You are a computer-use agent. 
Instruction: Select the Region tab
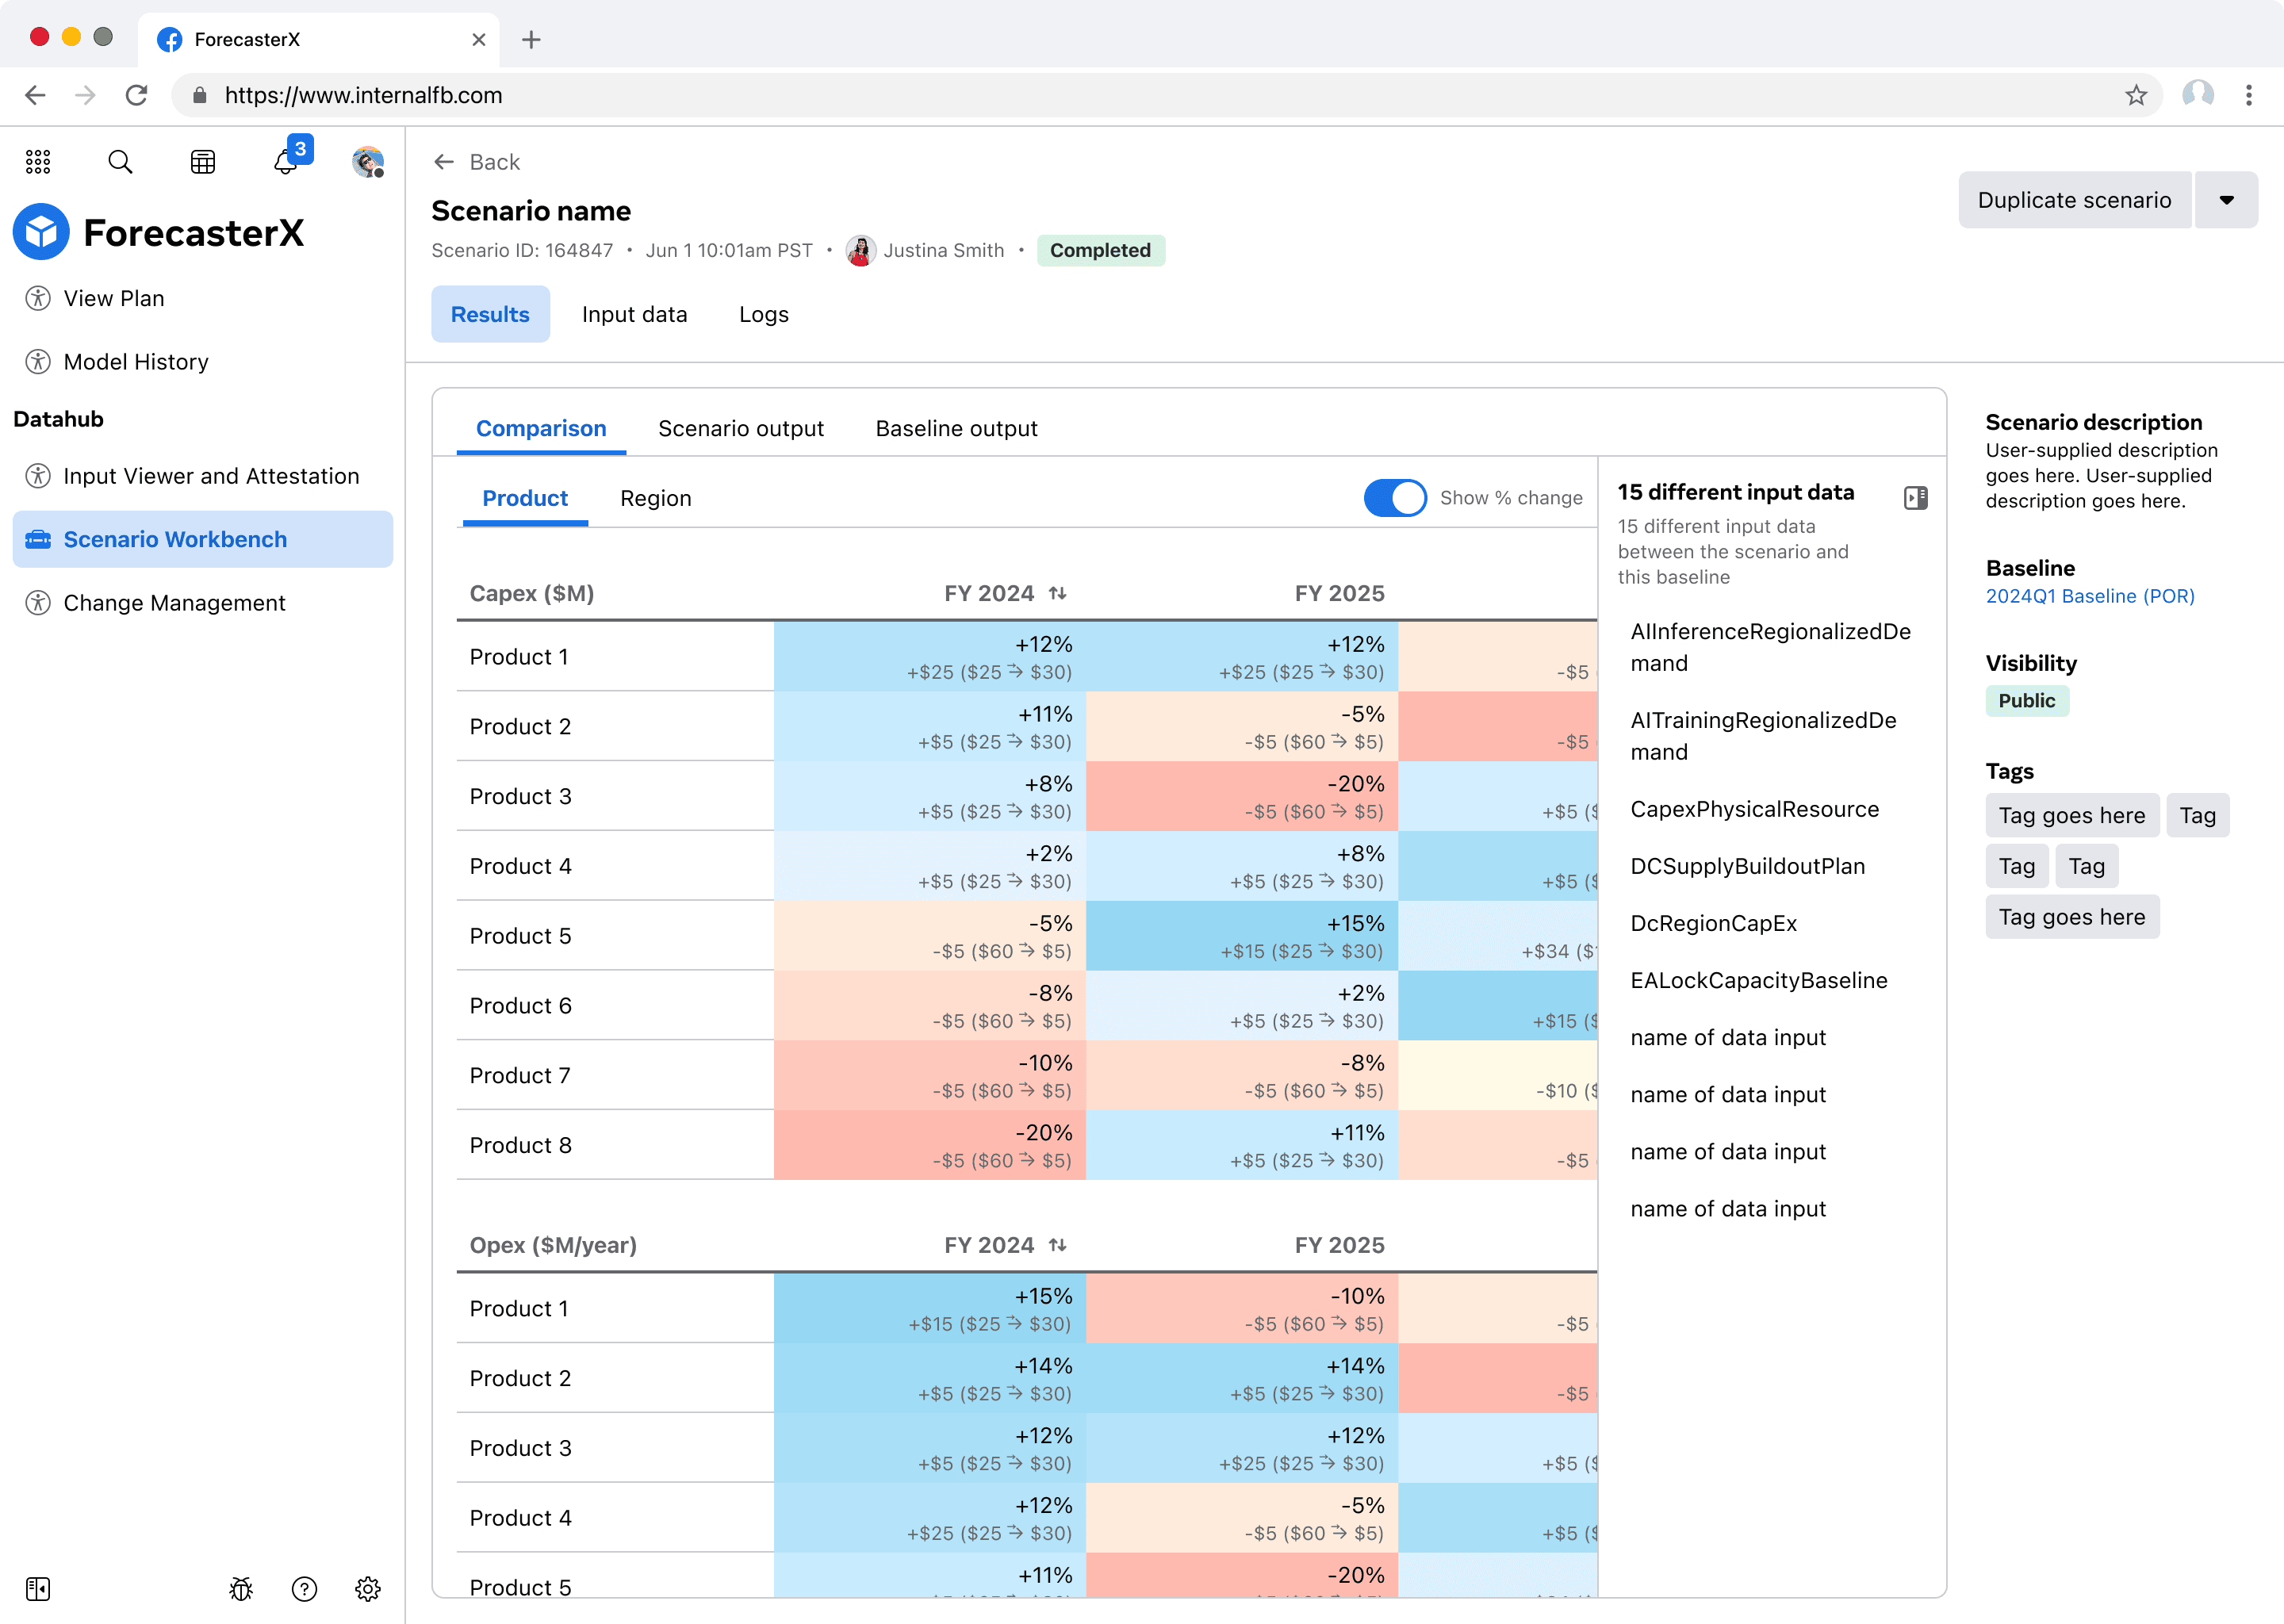pyautogui.click(x=655, y=498)
